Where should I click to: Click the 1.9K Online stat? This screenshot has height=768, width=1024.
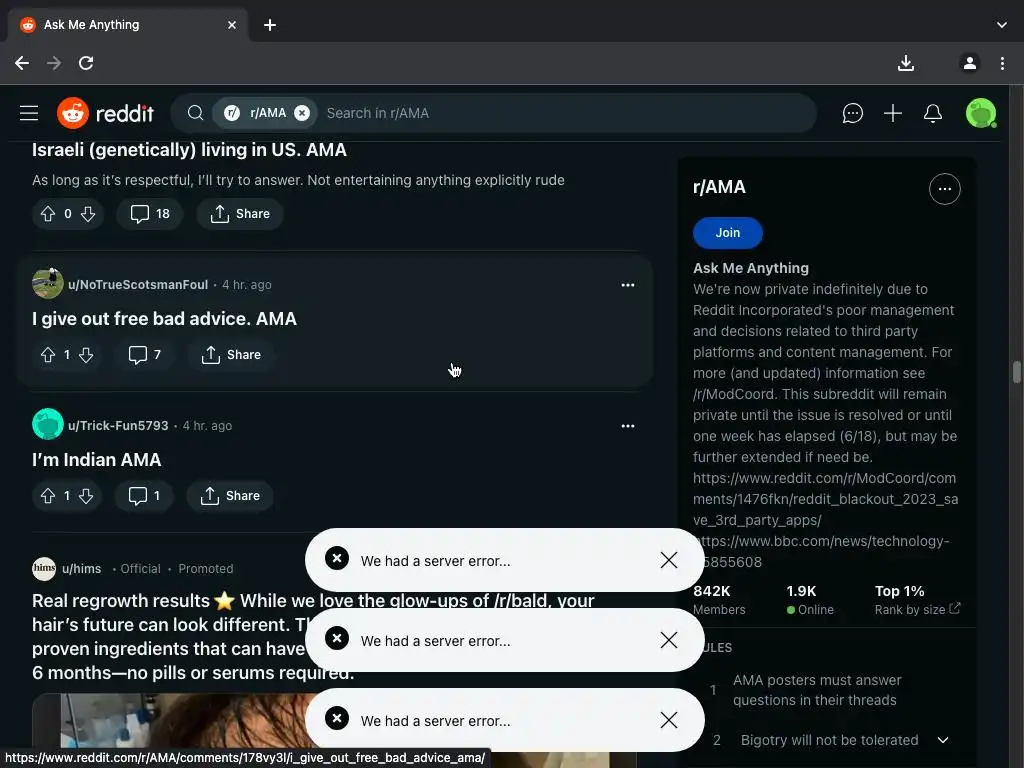point(810,600)
